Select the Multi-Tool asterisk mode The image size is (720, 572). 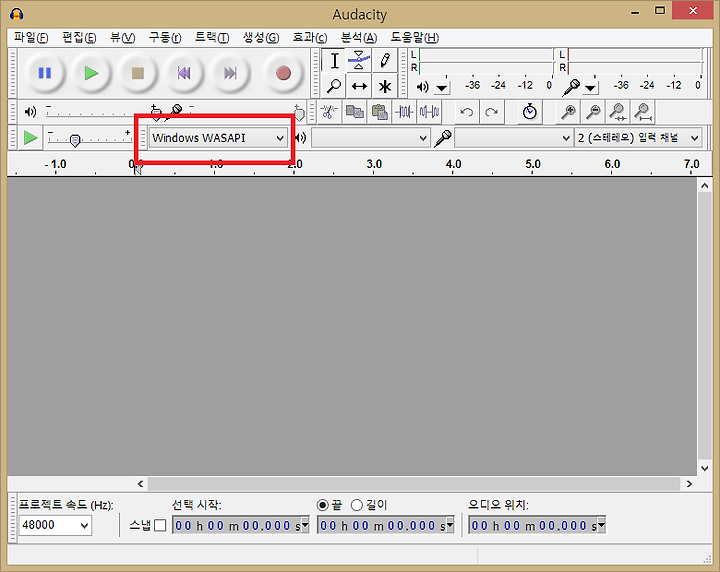pos(385,86)
